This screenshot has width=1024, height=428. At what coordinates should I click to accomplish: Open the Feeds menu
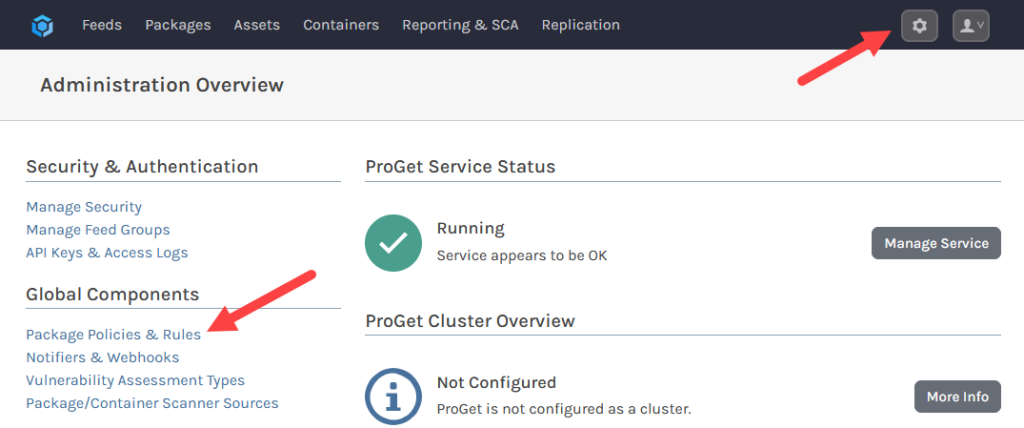click(102, 25)
